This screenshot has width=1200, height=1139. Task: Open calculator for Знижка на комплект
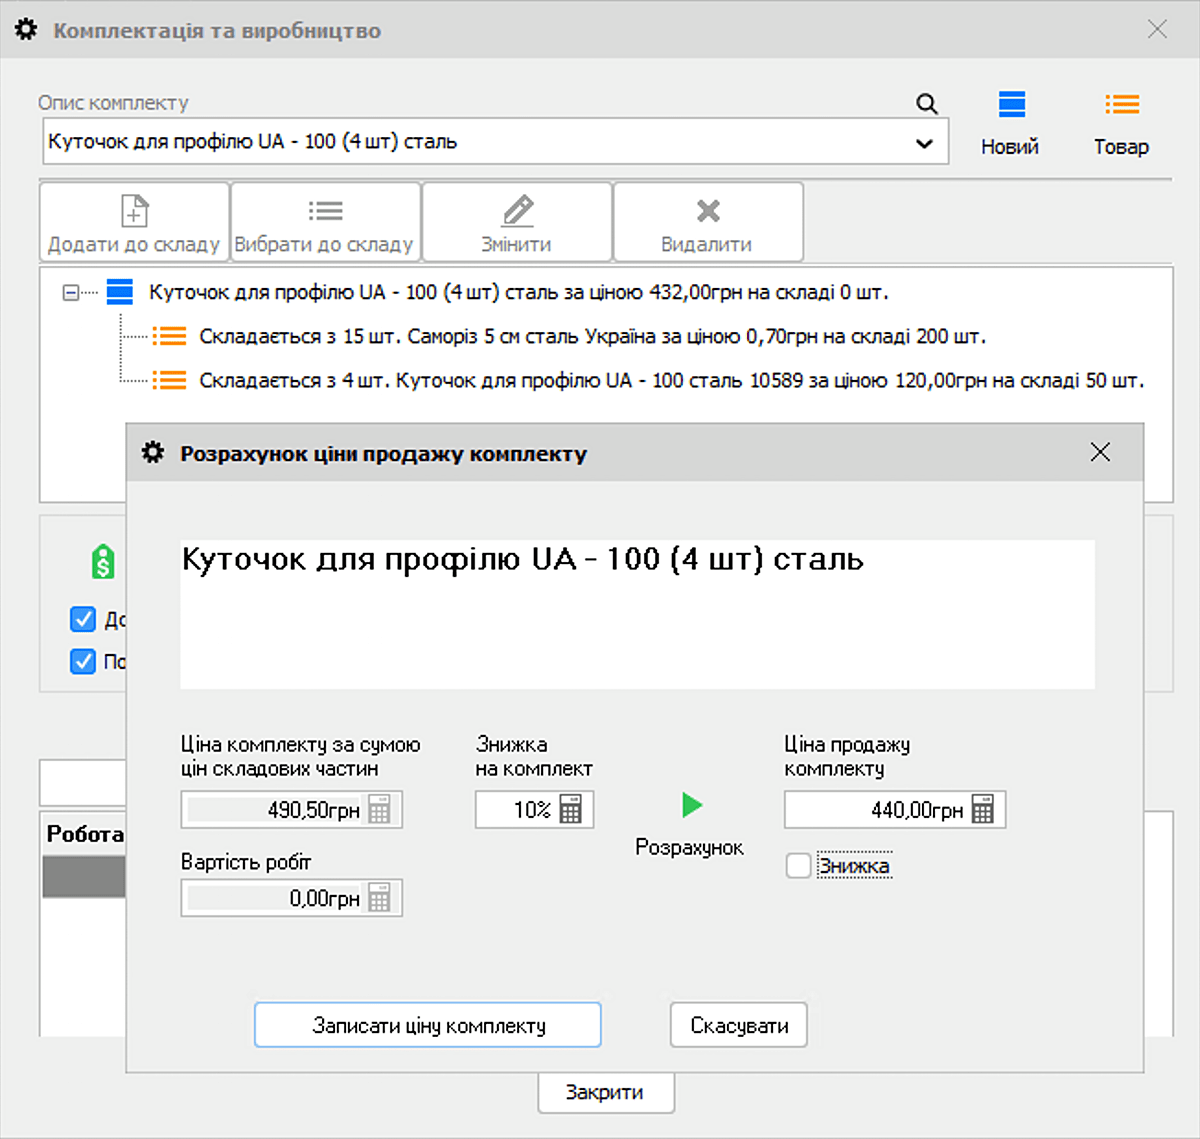point(571,810)
